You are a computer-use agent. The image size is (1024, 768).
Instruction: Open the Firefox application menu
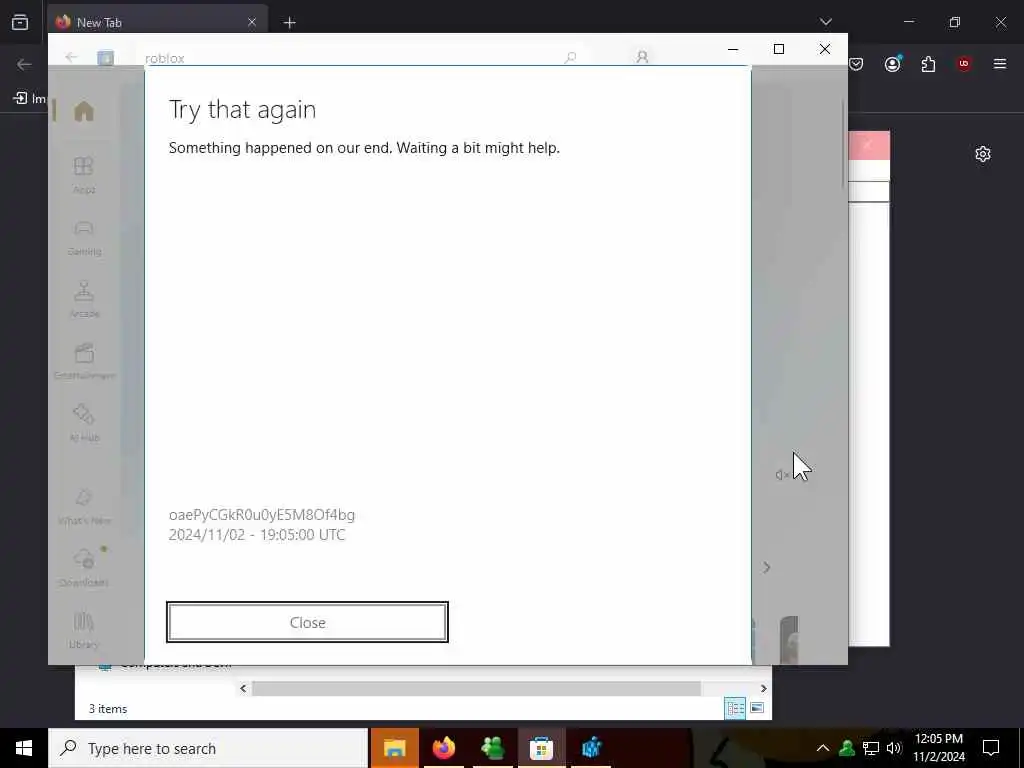pyautogui.click(x=1000, y=63)
